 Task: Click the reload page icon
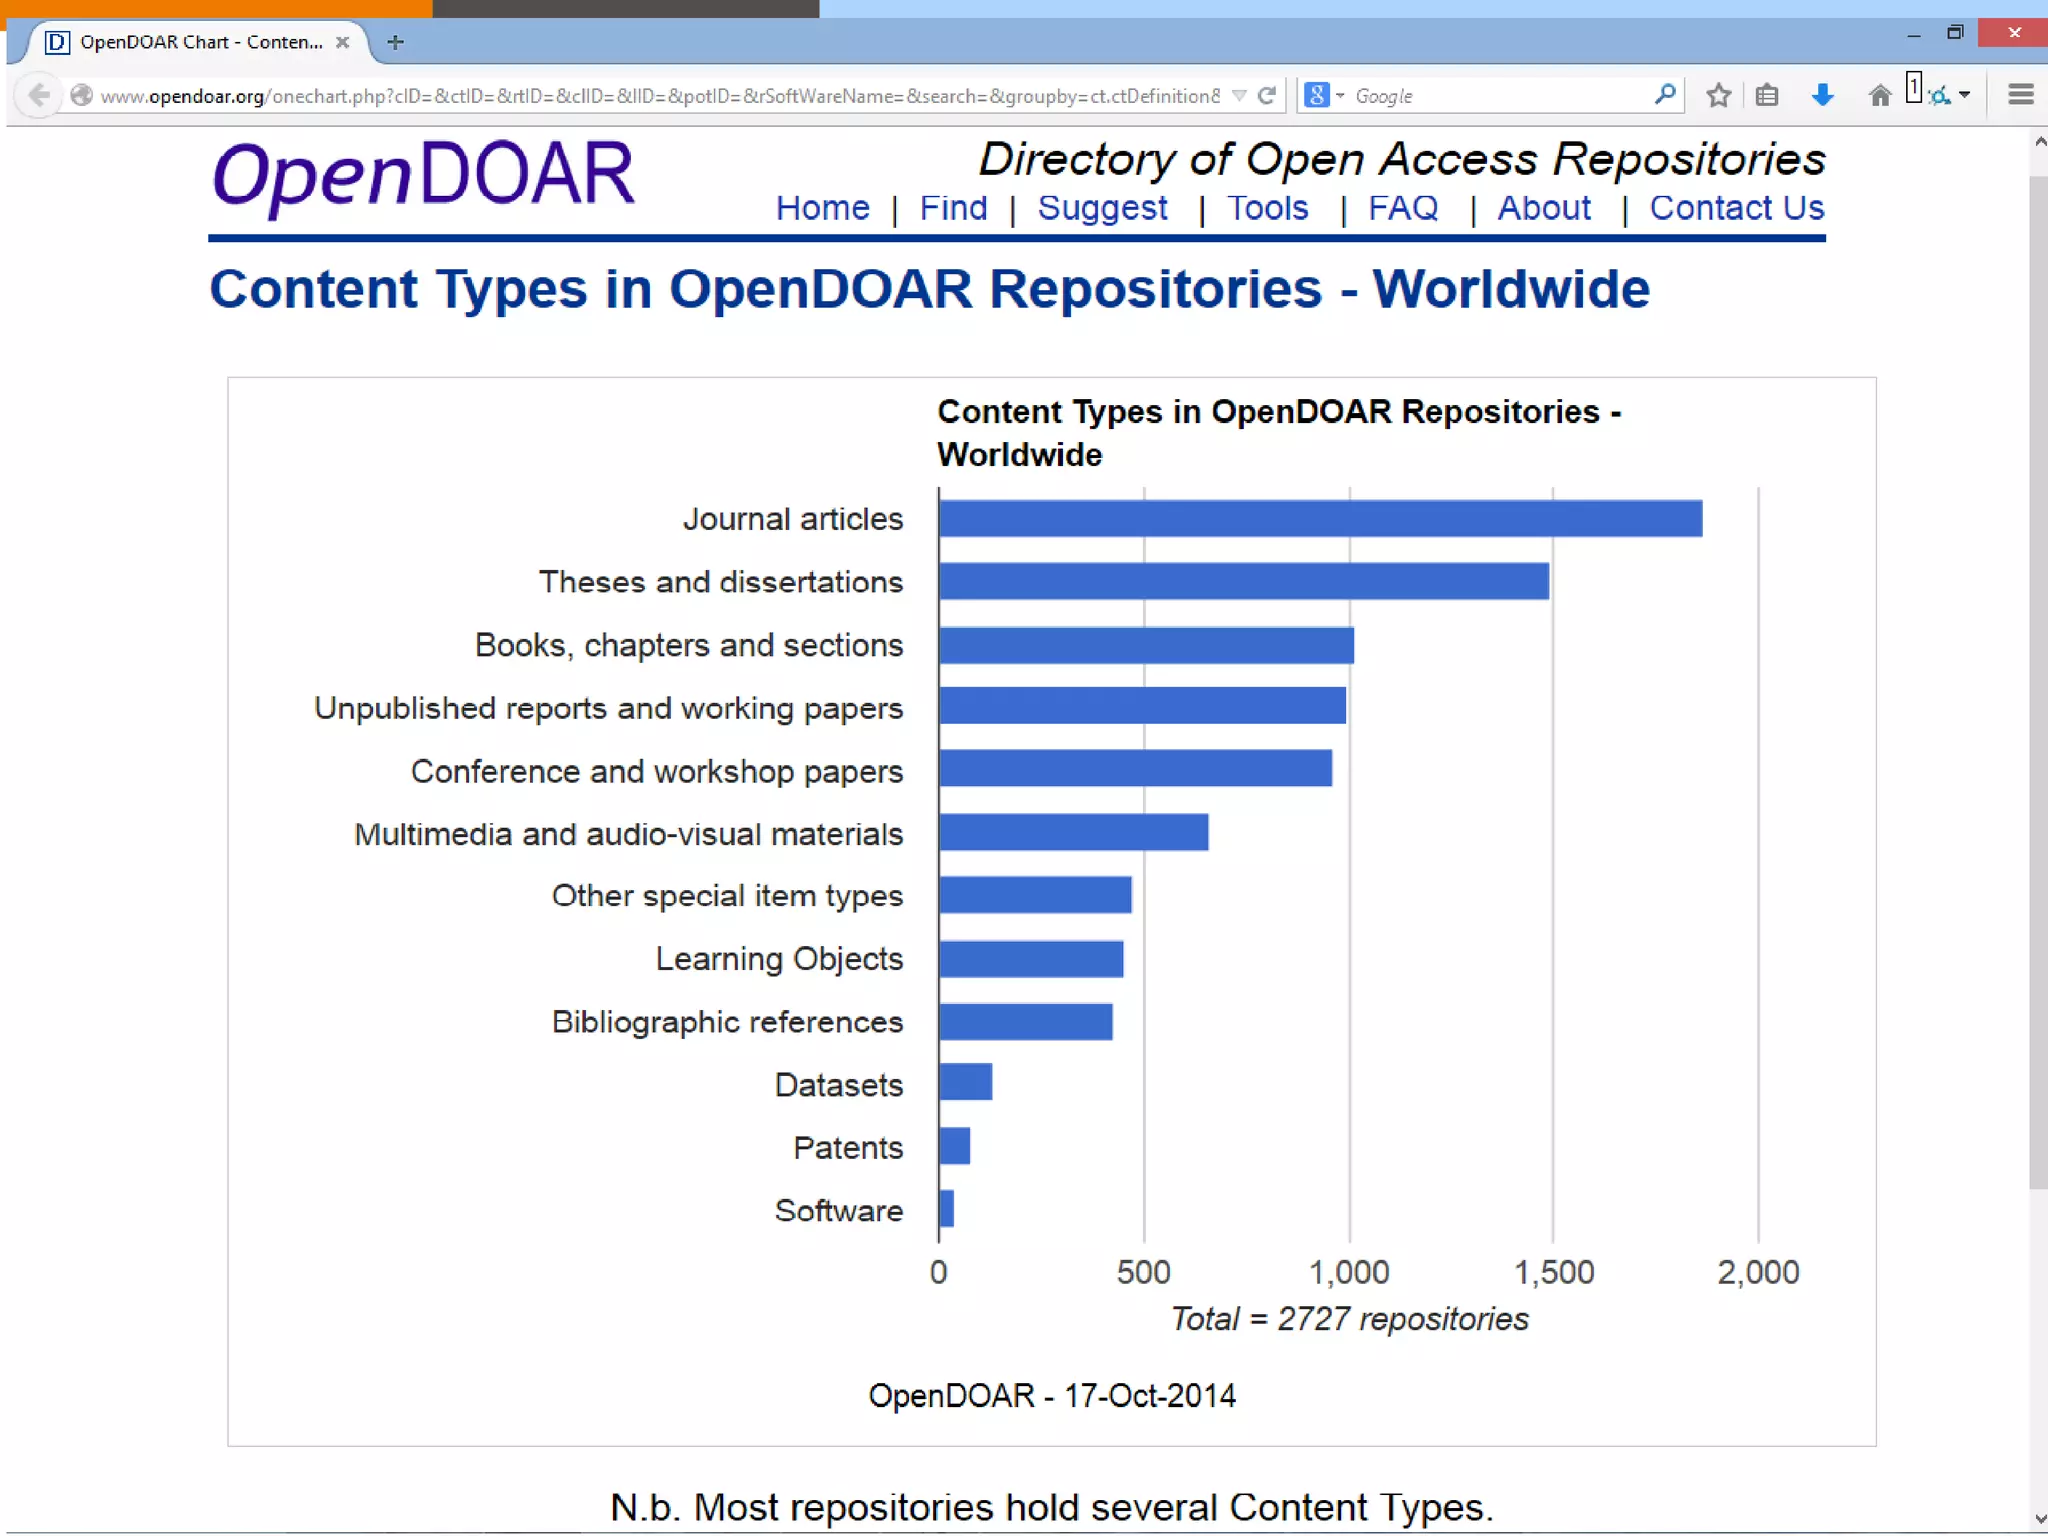coord(1267,96)
